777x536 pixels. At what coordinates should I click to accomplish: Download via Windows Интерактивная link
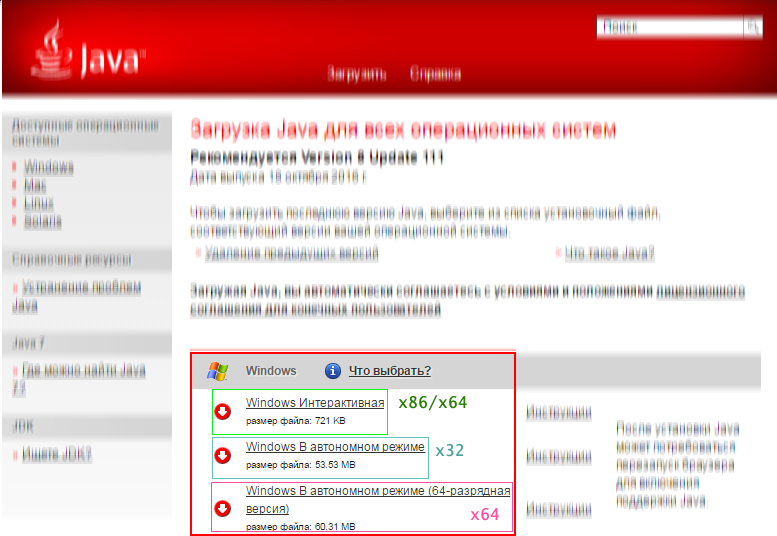[x=315, y=403]
